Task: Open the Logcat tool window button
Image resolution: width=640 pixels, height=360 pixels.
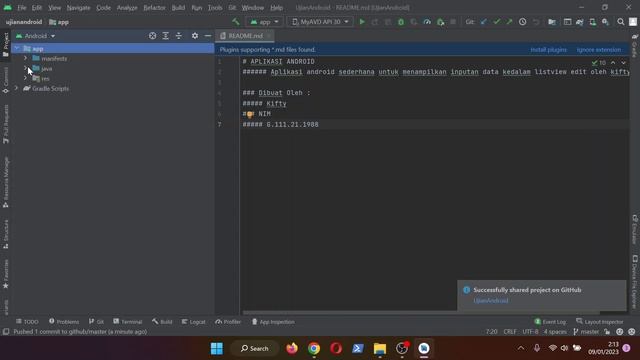Action: [193, 322]
